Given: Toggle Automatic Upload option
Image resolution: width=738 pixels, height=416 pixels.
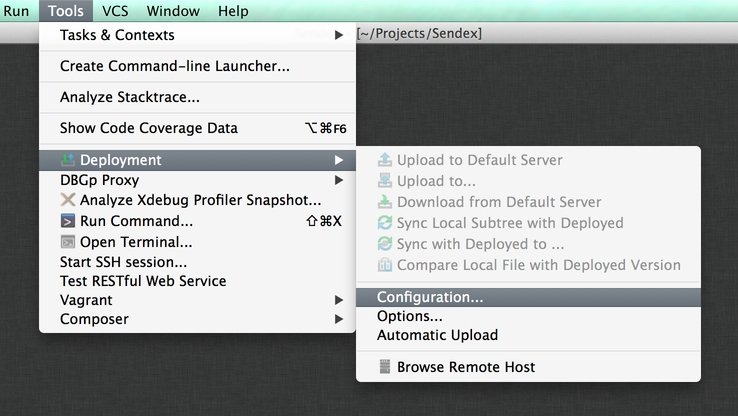Looking at the screenshot, I should (x=437, y=335).
